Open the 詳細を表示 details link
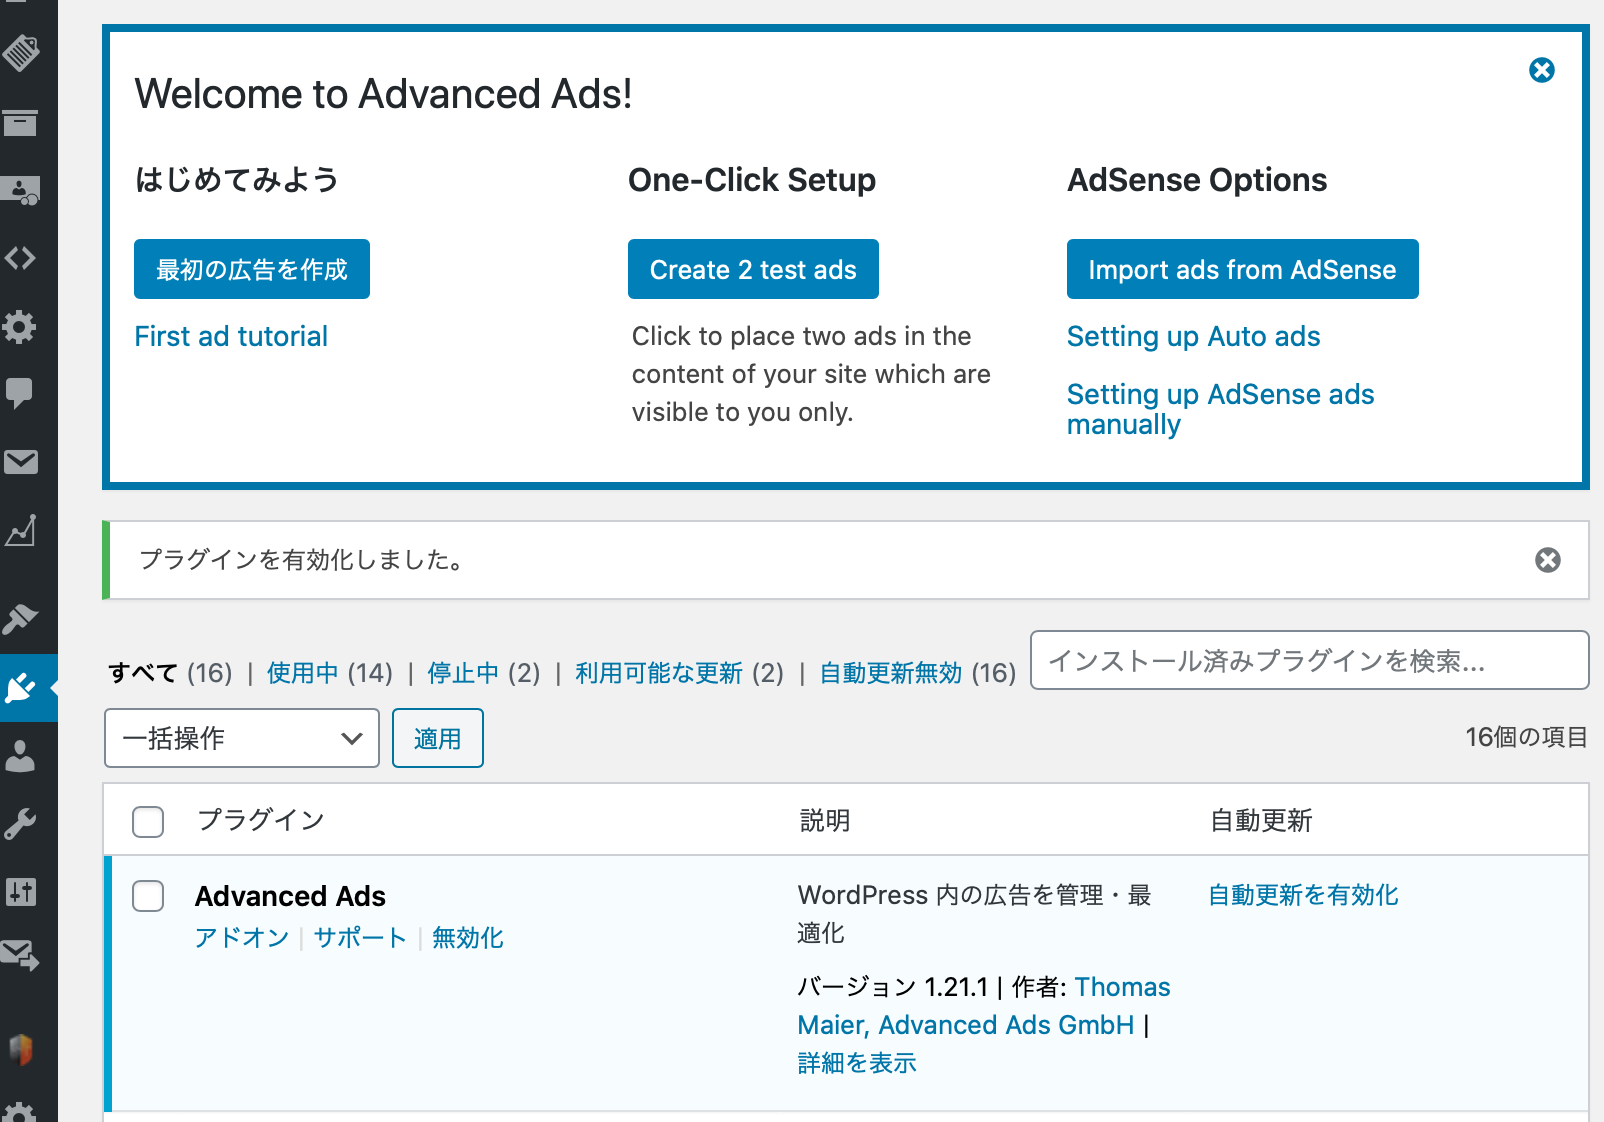Viewport: 1604px width, 1122px height. [857, 1063]
